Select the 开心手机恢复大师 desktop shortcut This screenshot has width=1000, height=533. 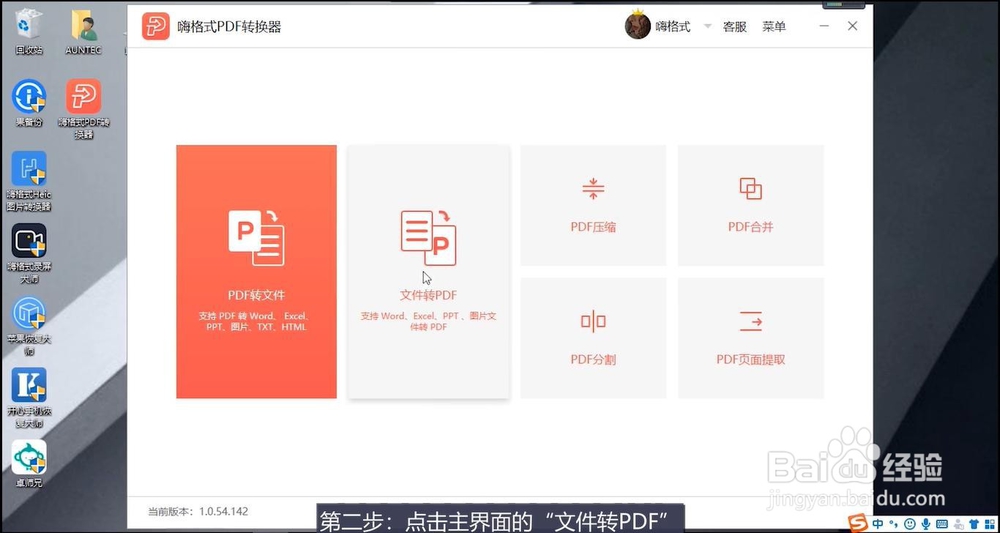click(29, 398)
